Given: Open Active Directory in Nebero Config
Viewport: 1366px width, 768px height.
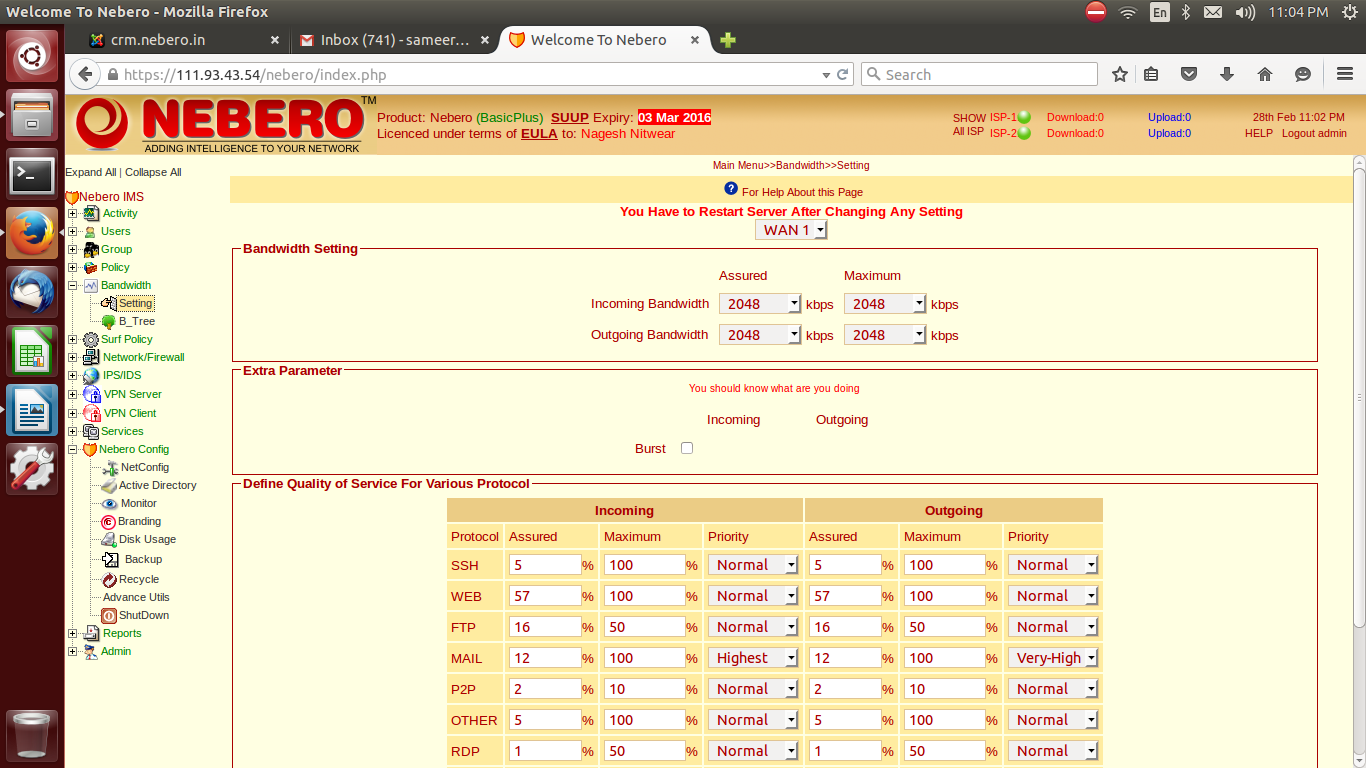Looking at the screenshot, I should pos(158,485).
